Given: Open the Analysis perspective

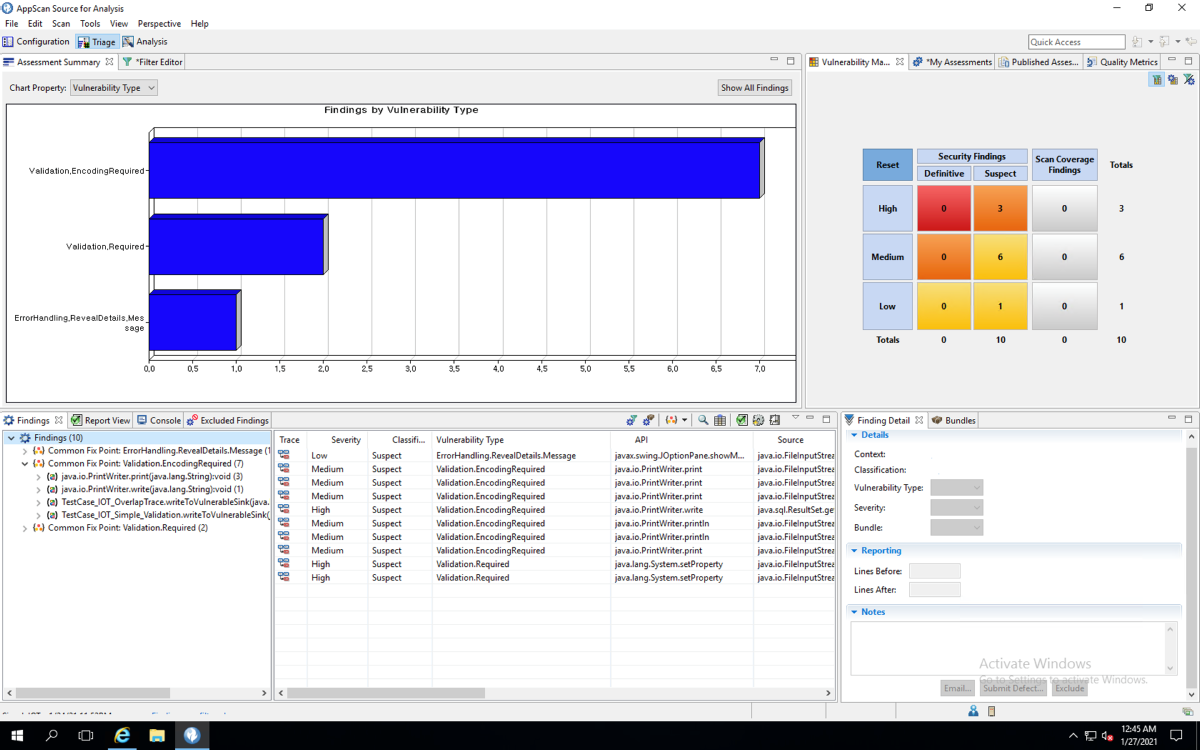Looking at the screenshot, I should 145,42.
